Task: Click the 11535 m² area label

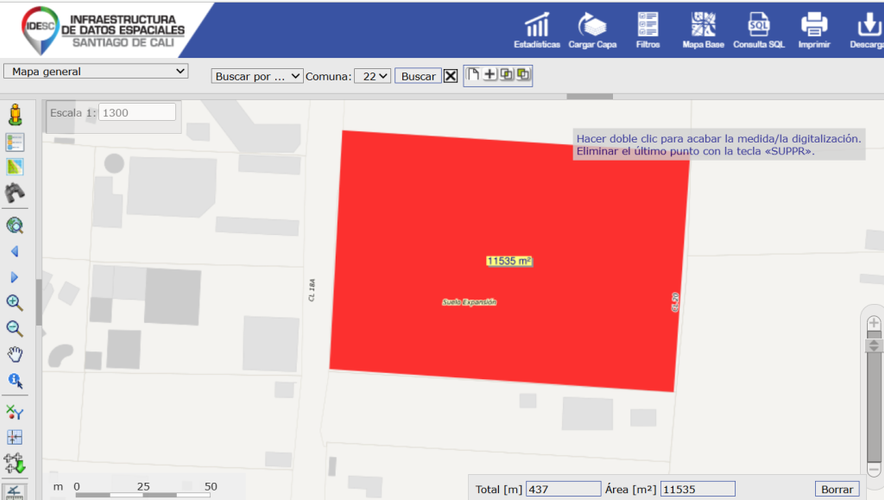Action: (x=509, y=261)
